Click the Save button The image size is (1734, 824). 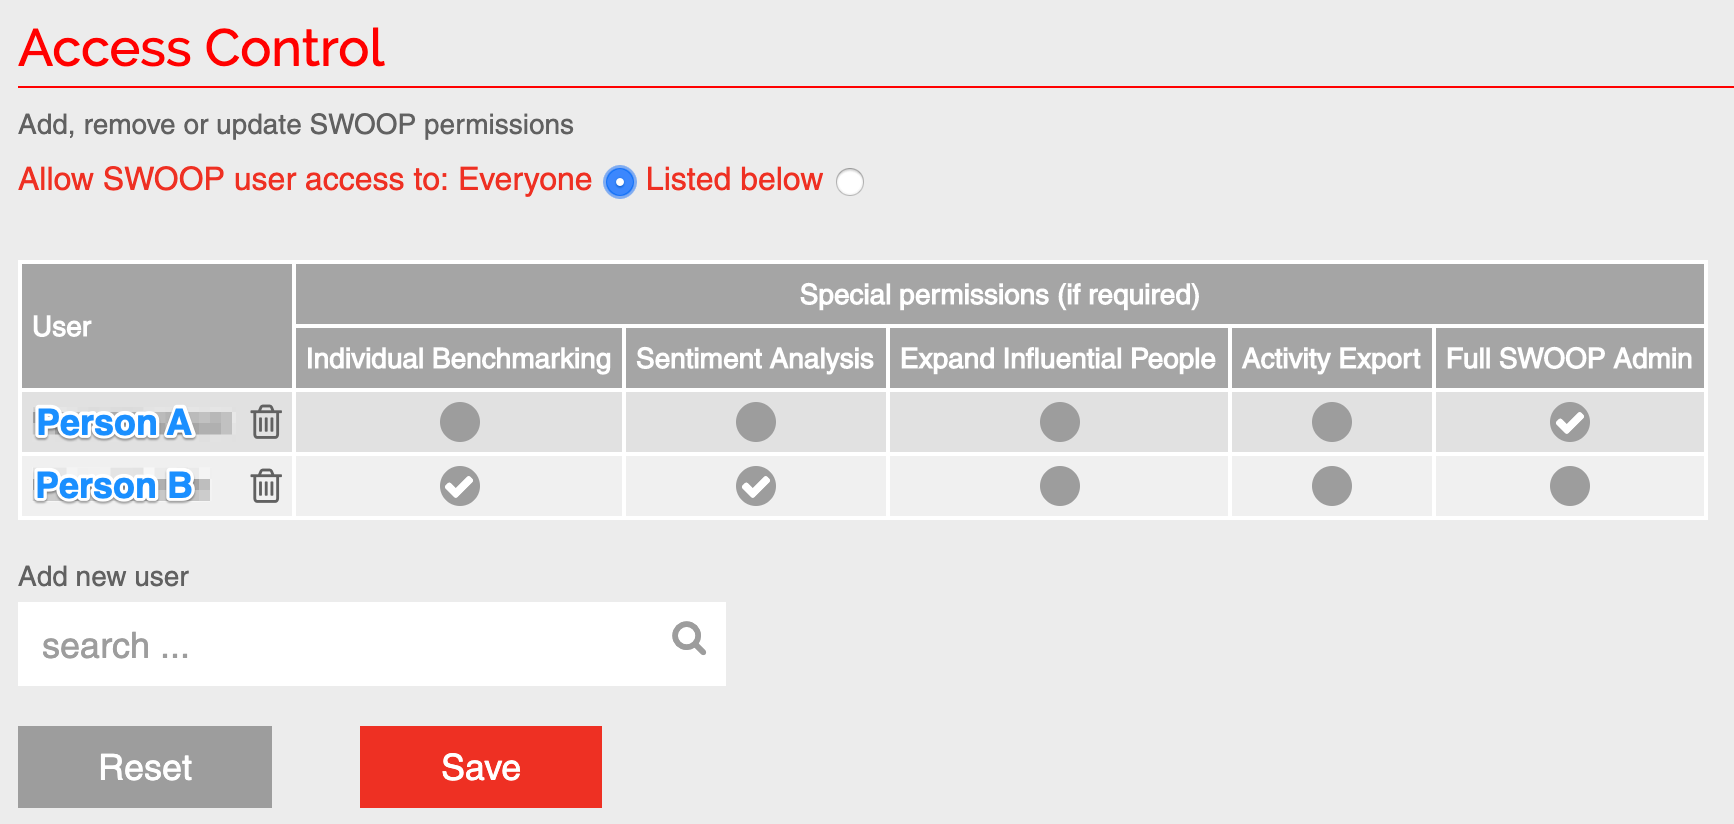[480, 766]
